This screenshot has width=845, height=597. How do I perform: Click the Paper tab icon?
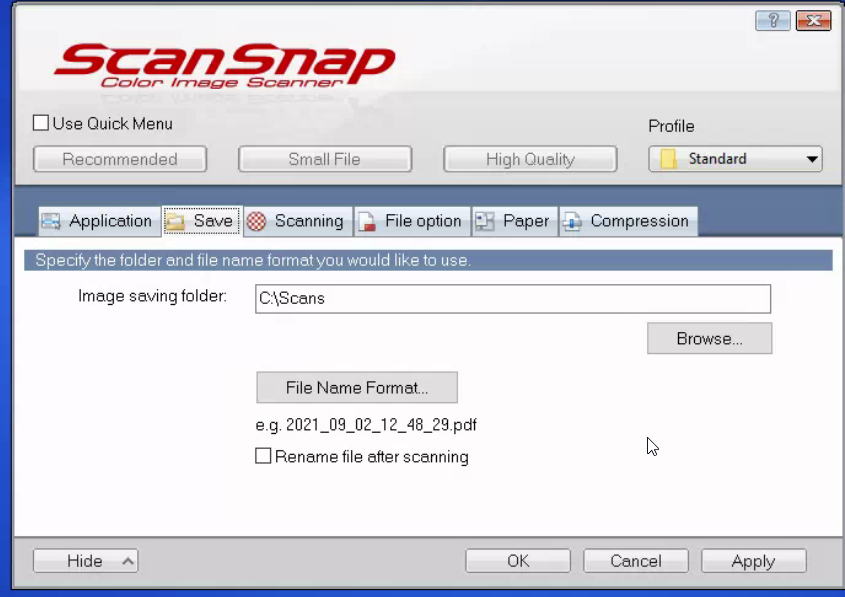pyautogui.click(x=484, y=221)
